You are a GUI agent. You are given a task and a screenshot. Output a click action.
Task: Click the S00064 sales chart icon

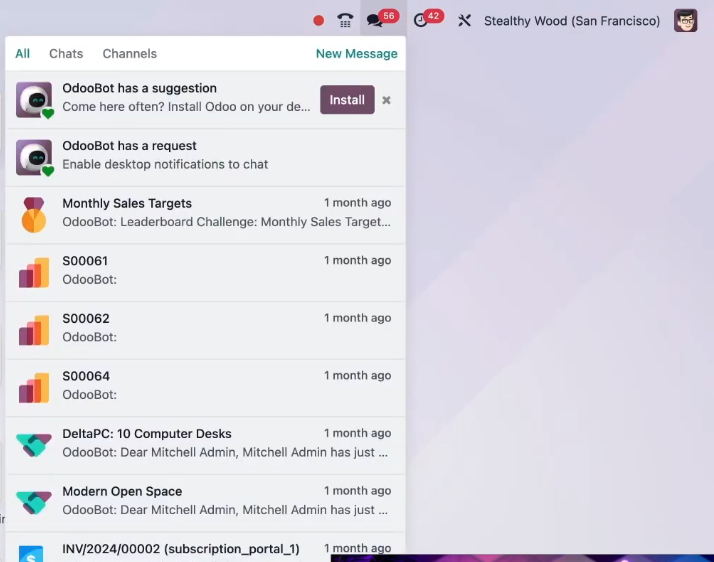[x=34, y=388]
